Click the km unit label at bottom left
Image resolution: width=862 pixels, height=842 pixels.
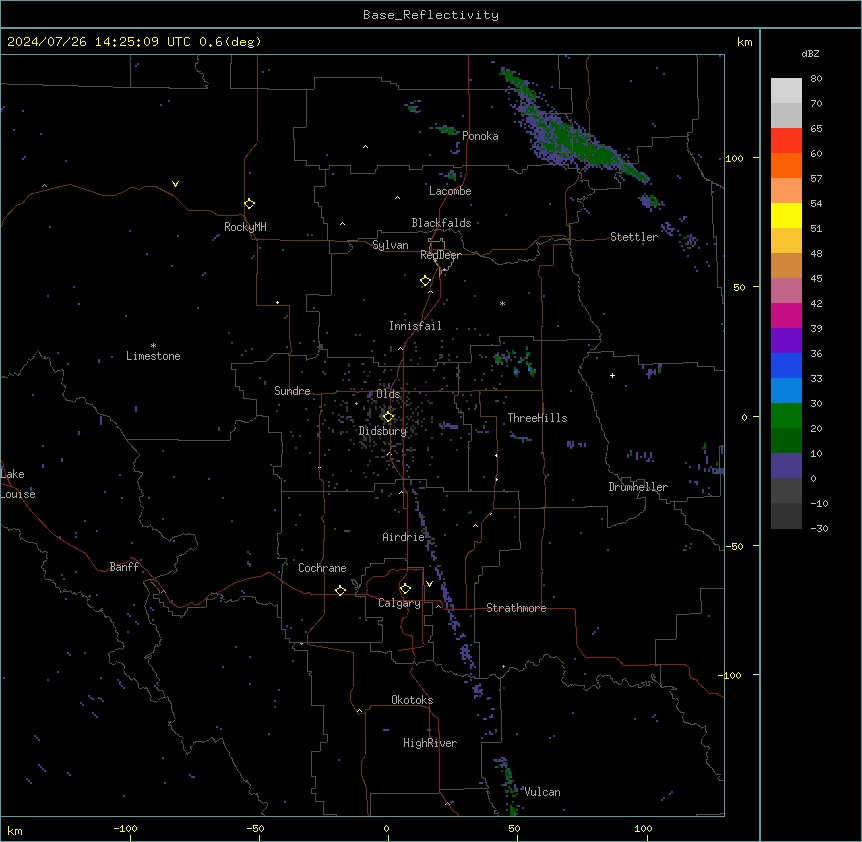[x=15, y=831]
